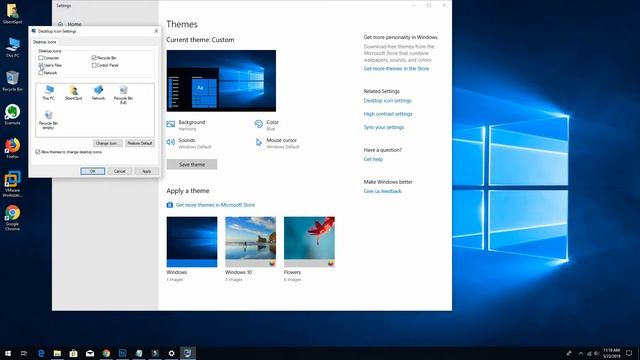The image size is (640, 360).
Task: Show hidden system tray icons
Action: click(581, 353)
